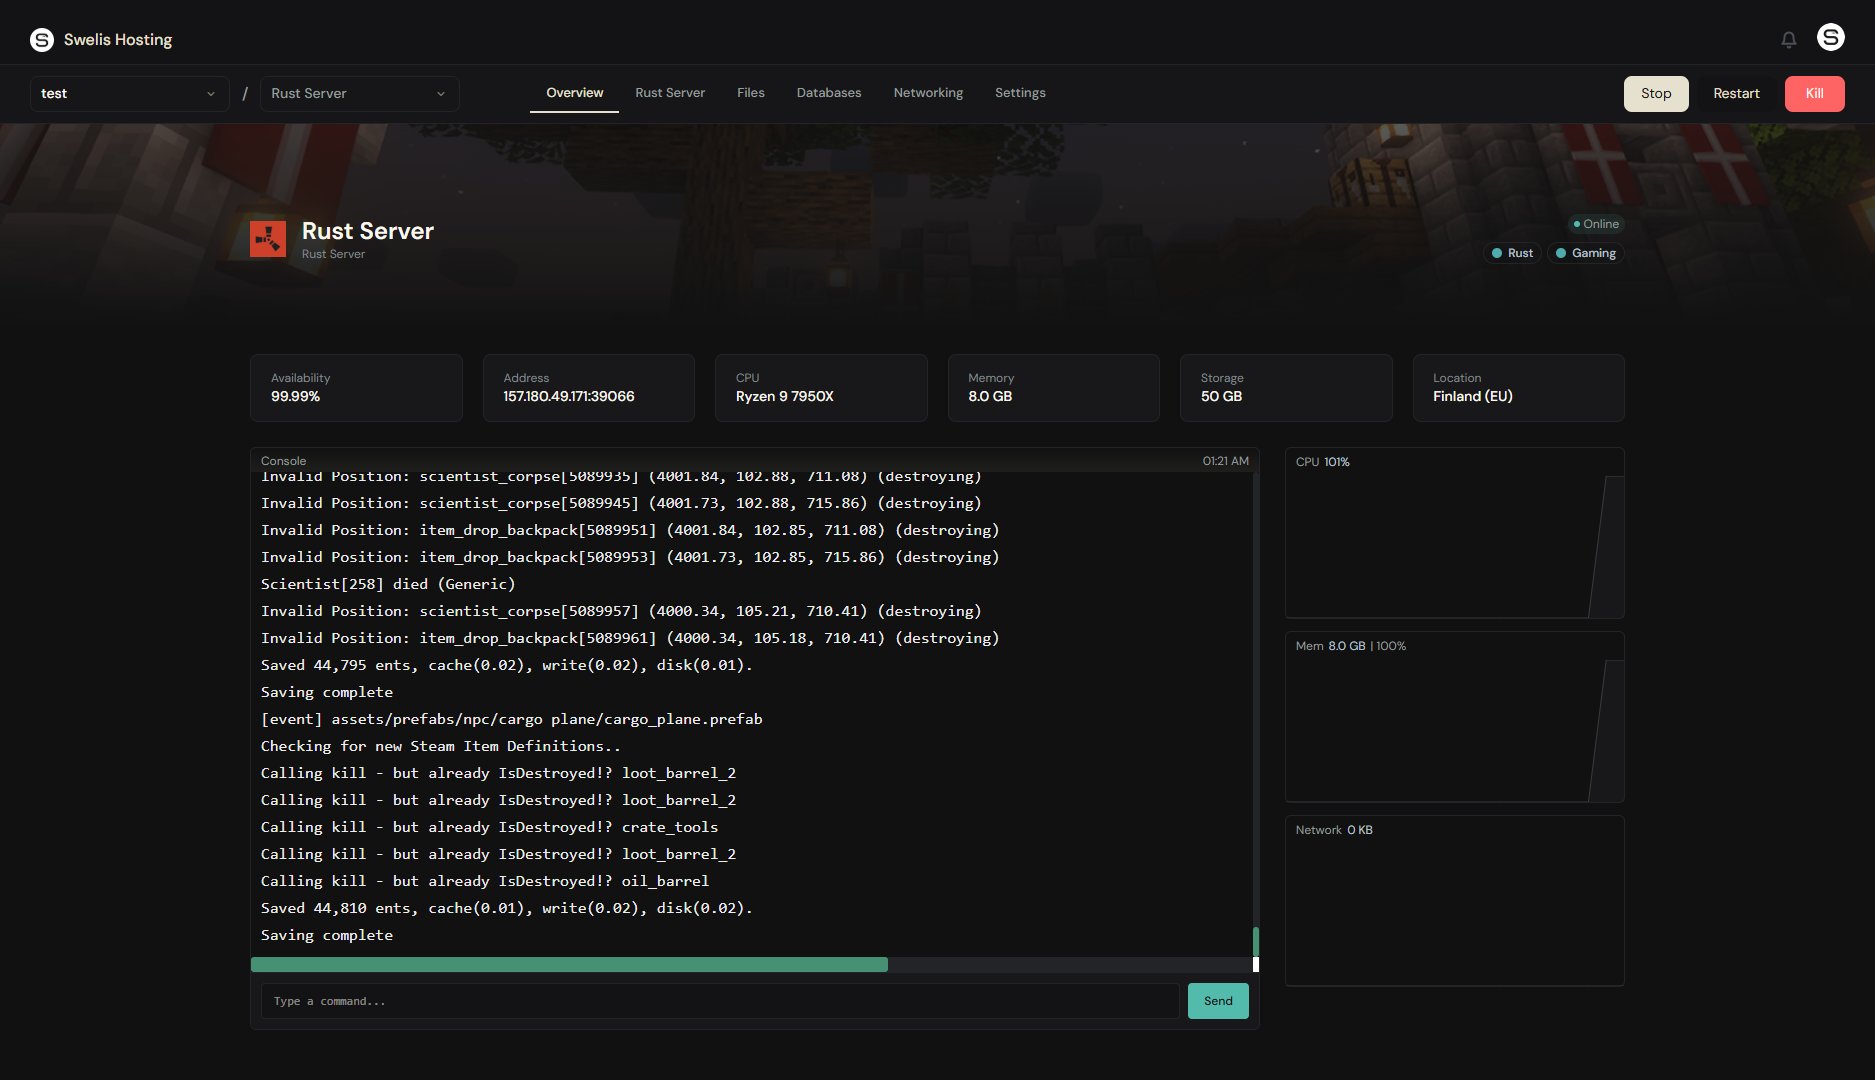
Task: Click the notification bell icon
Action: pos(1789,38)
